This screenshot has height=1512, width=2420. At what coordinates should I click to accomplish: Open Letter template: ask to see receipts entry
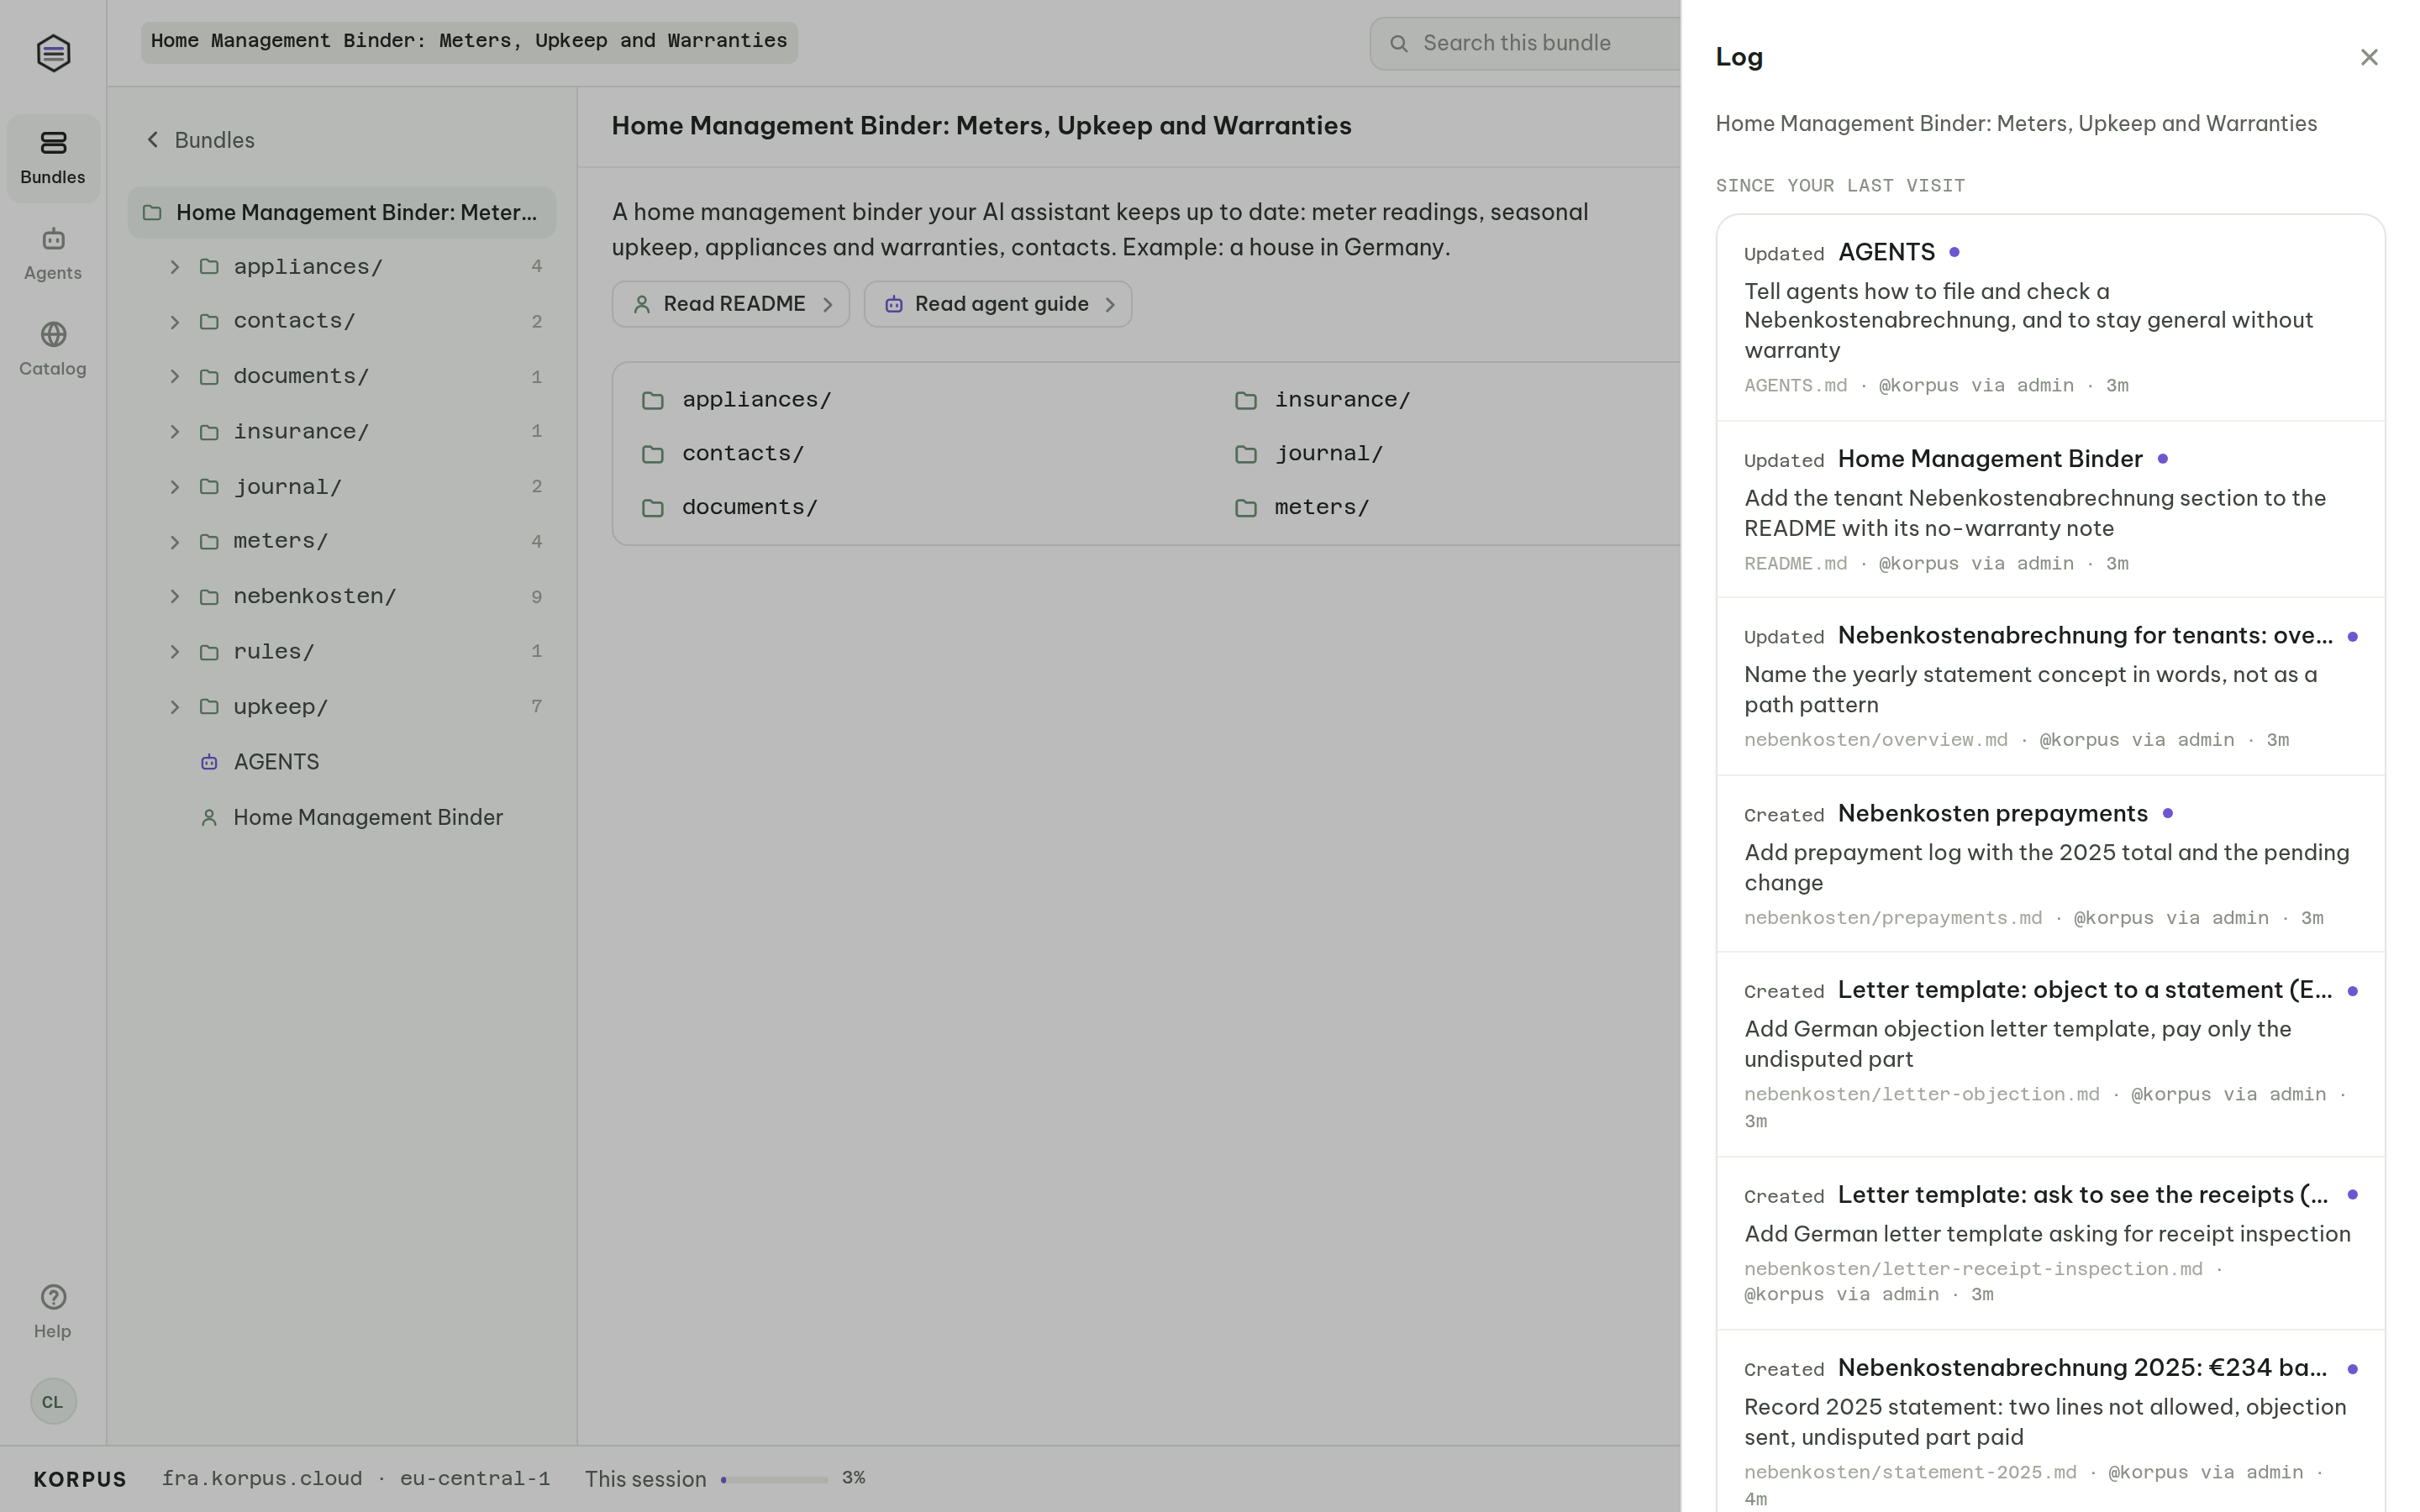point(2050,1243)
